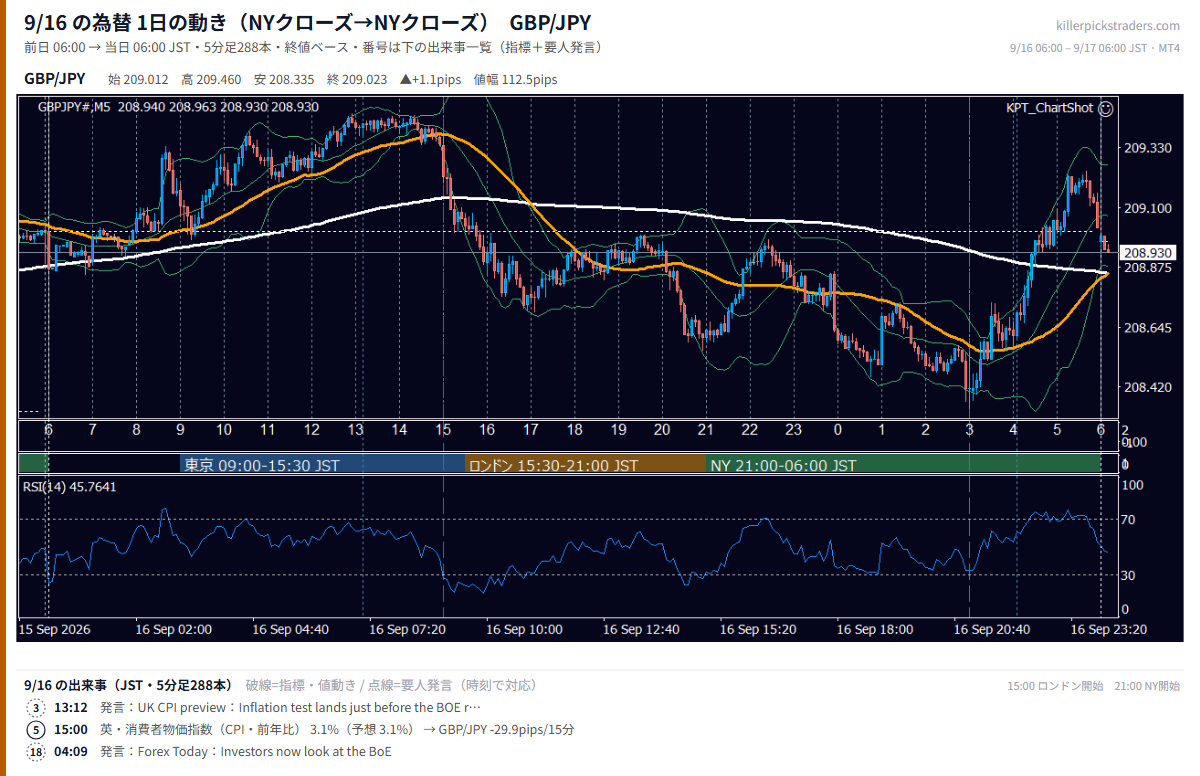The height and width of the screenshot is (776, 1200).
Task: Click the circled number 3 event marker
Action: pyautogui.click(x=37, y=708)
